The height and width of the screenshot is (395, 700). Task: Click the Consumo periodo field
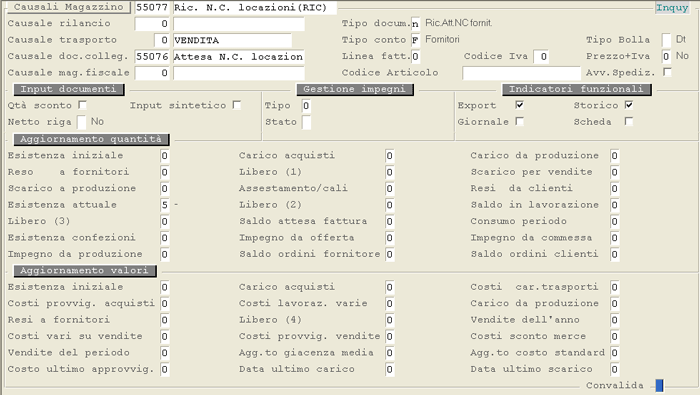pyautogui.click(x=615, y=221)
